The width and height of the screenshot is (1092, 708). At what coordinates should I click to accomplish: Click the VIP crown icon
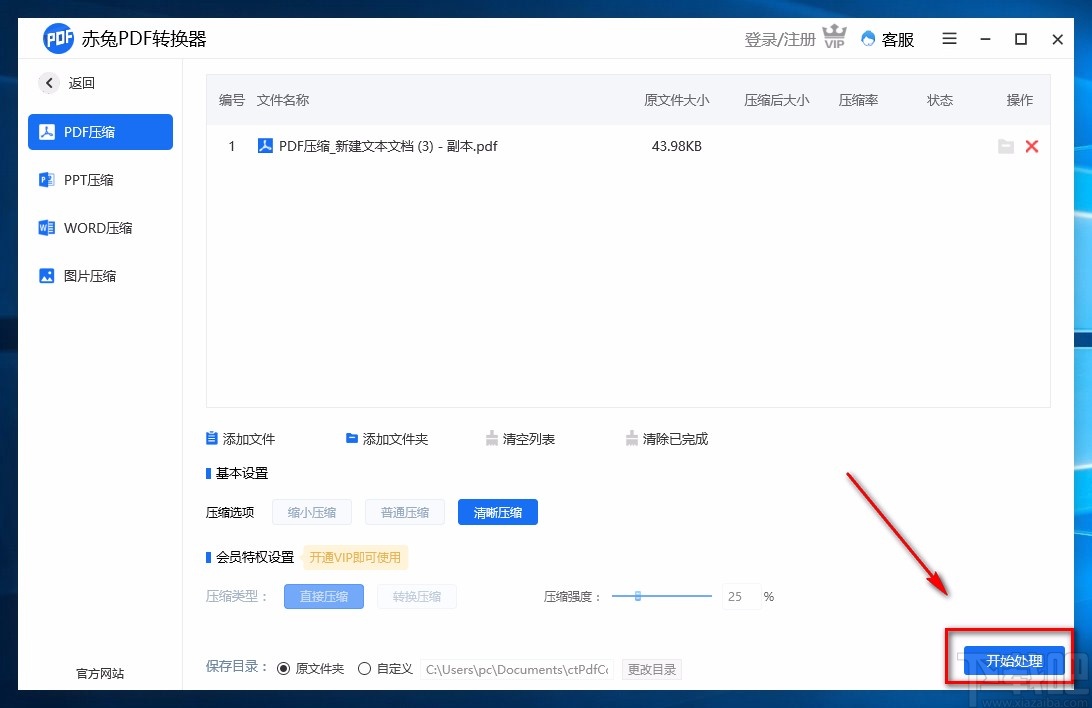(x=834, y=35)
